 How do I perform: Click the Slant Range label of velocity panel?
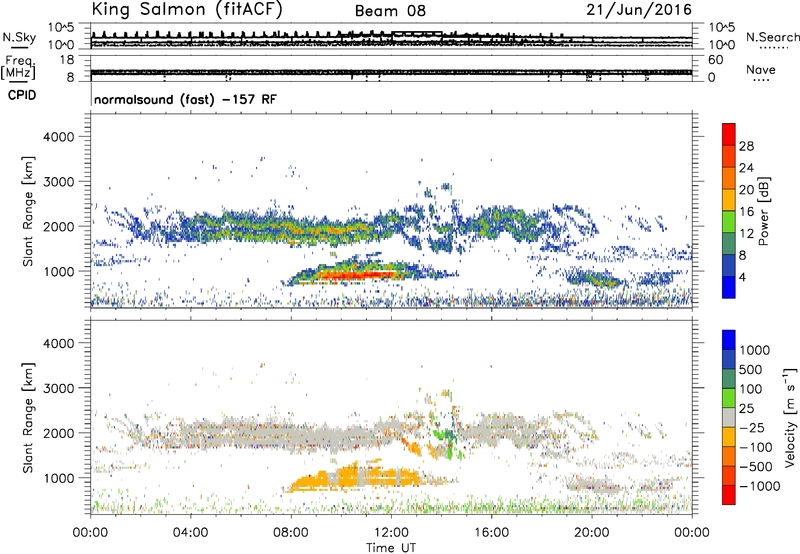click(x=28, y=417)
